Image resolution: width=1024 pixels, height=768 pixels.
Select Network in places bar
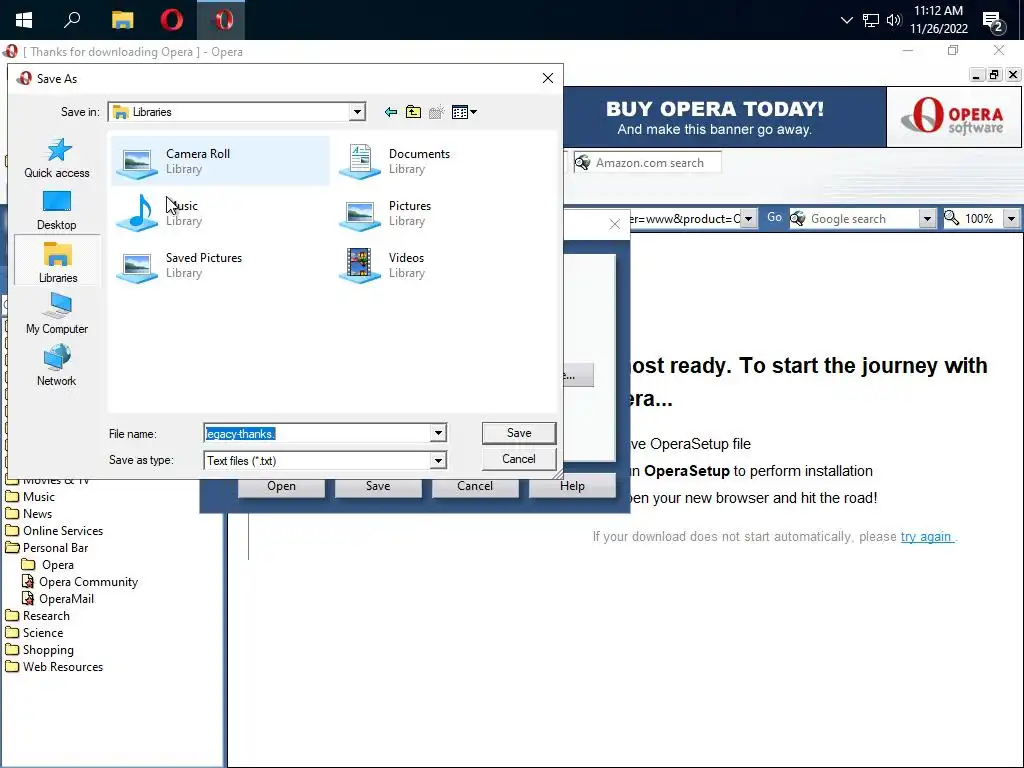[x=57, y=366]
